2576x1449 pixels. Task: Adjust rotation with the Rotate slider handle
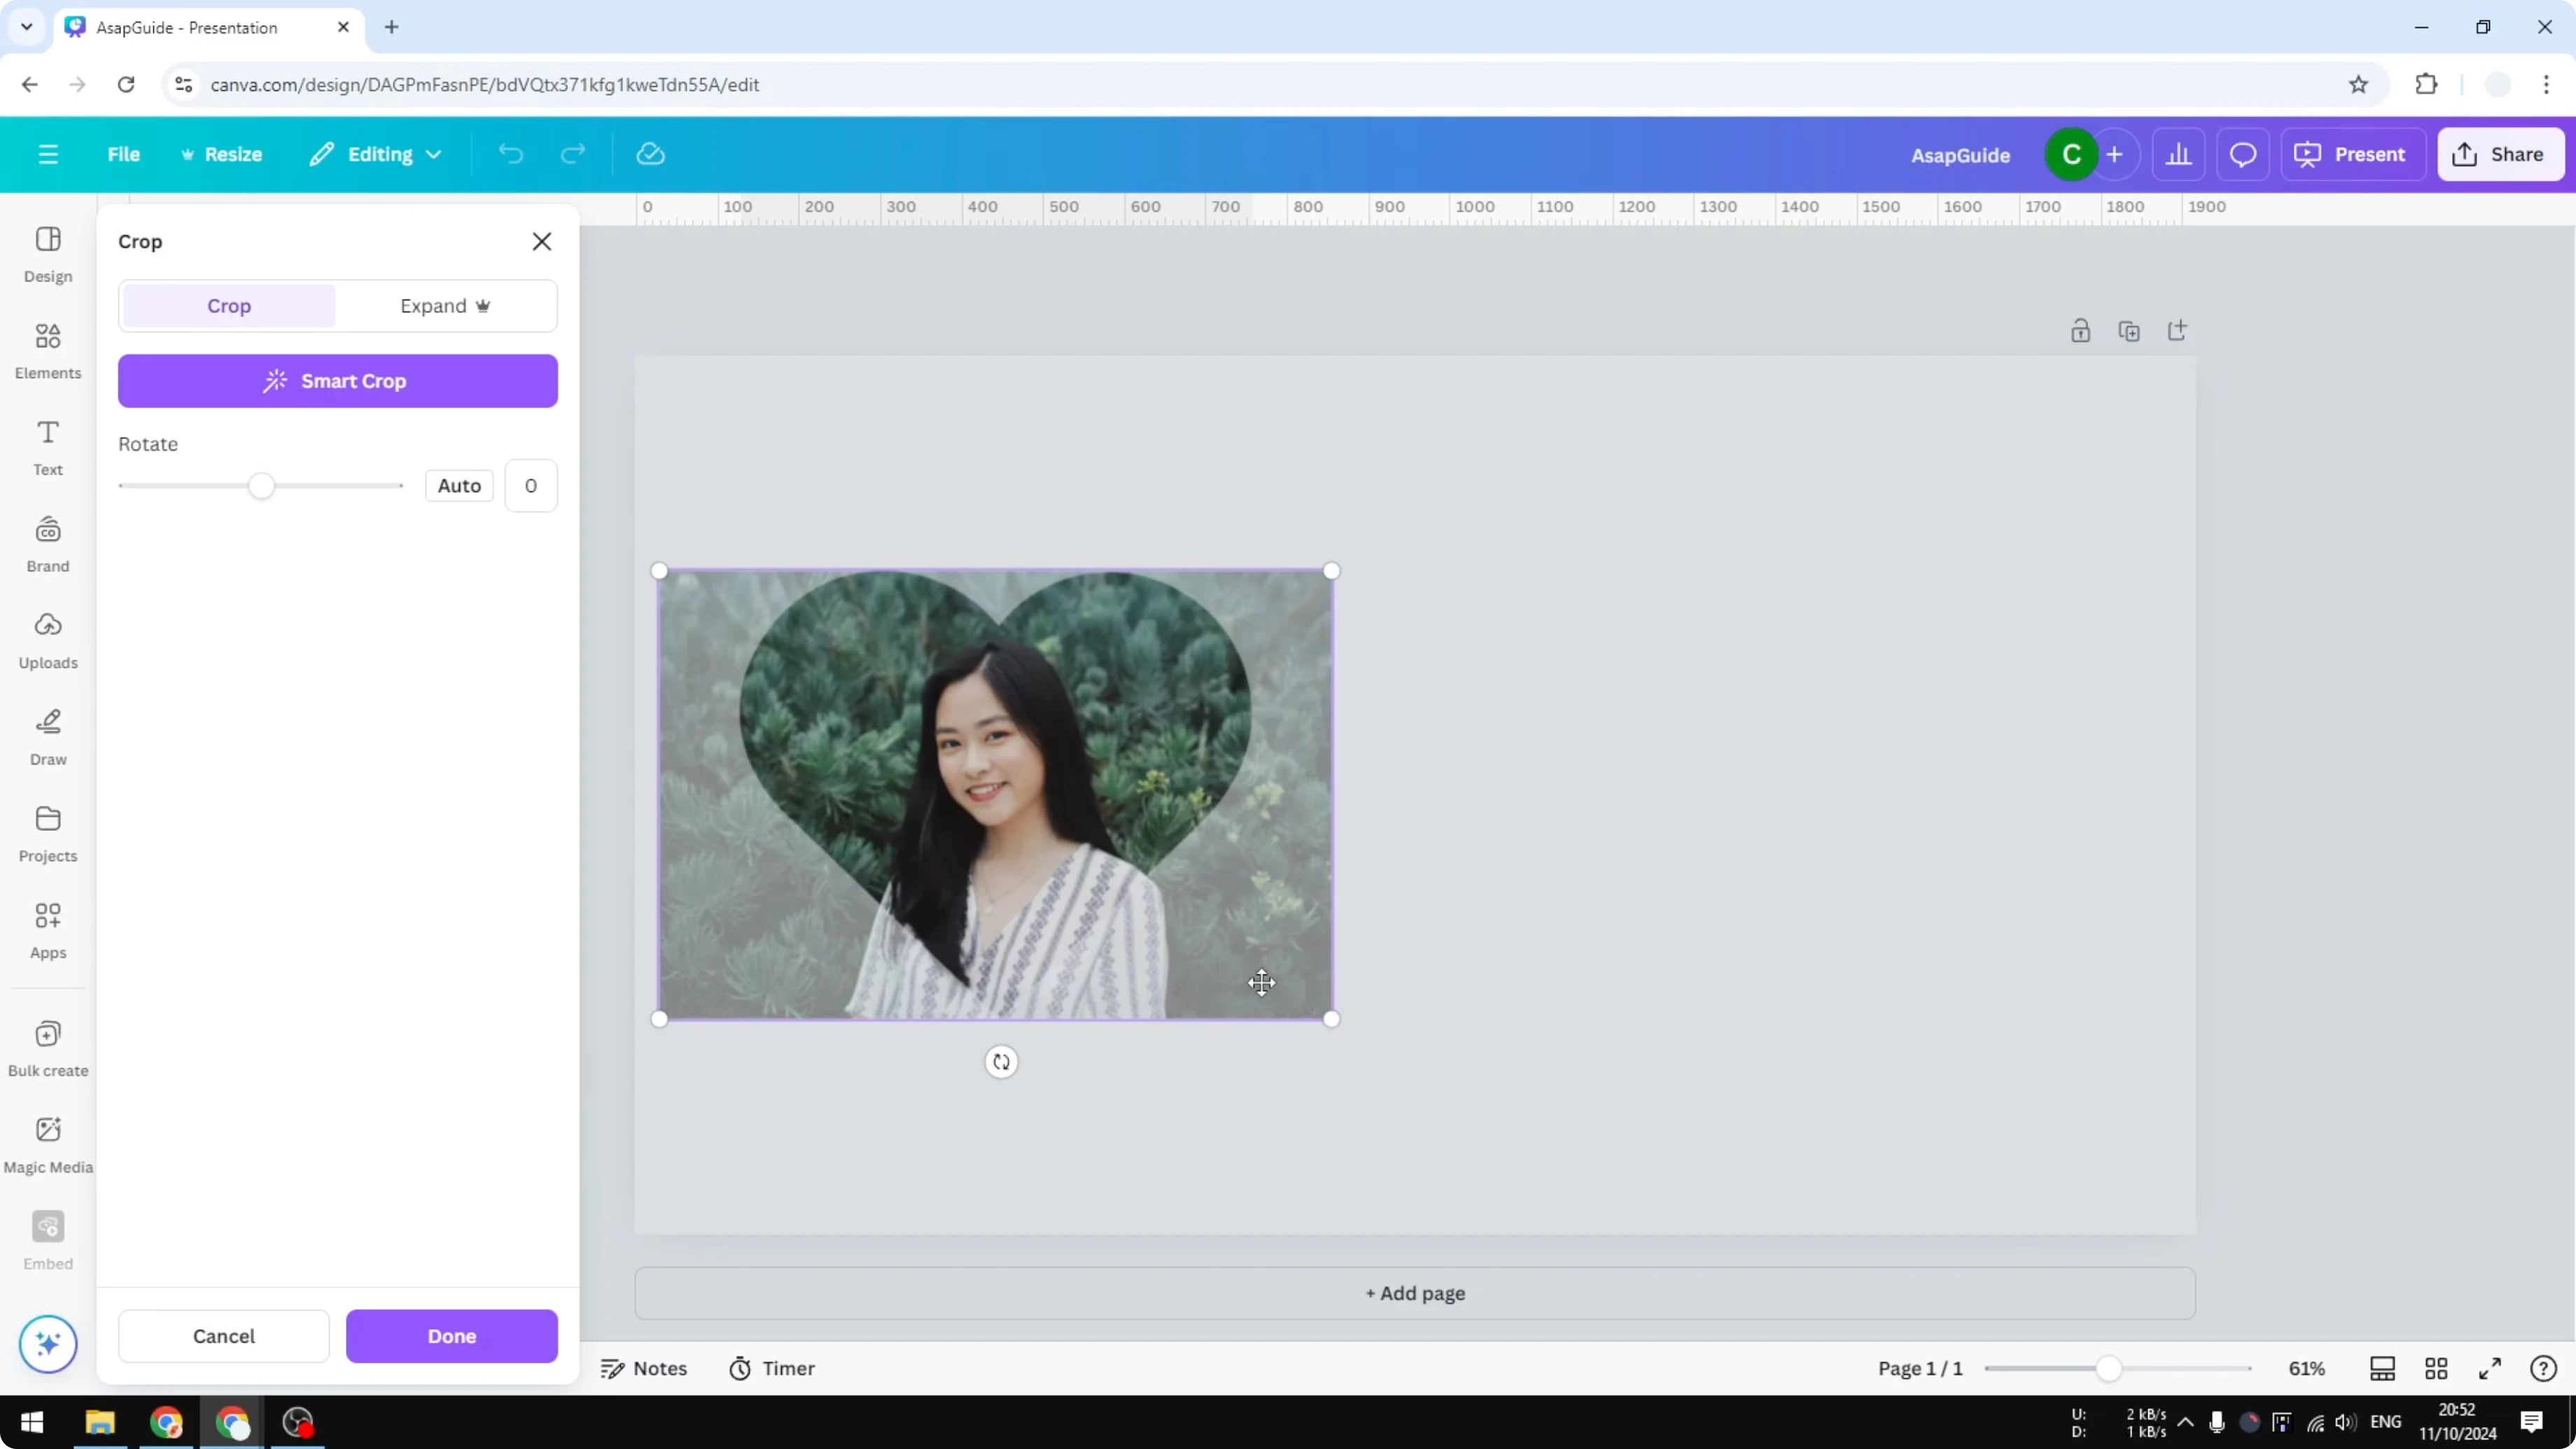point(262,485)
